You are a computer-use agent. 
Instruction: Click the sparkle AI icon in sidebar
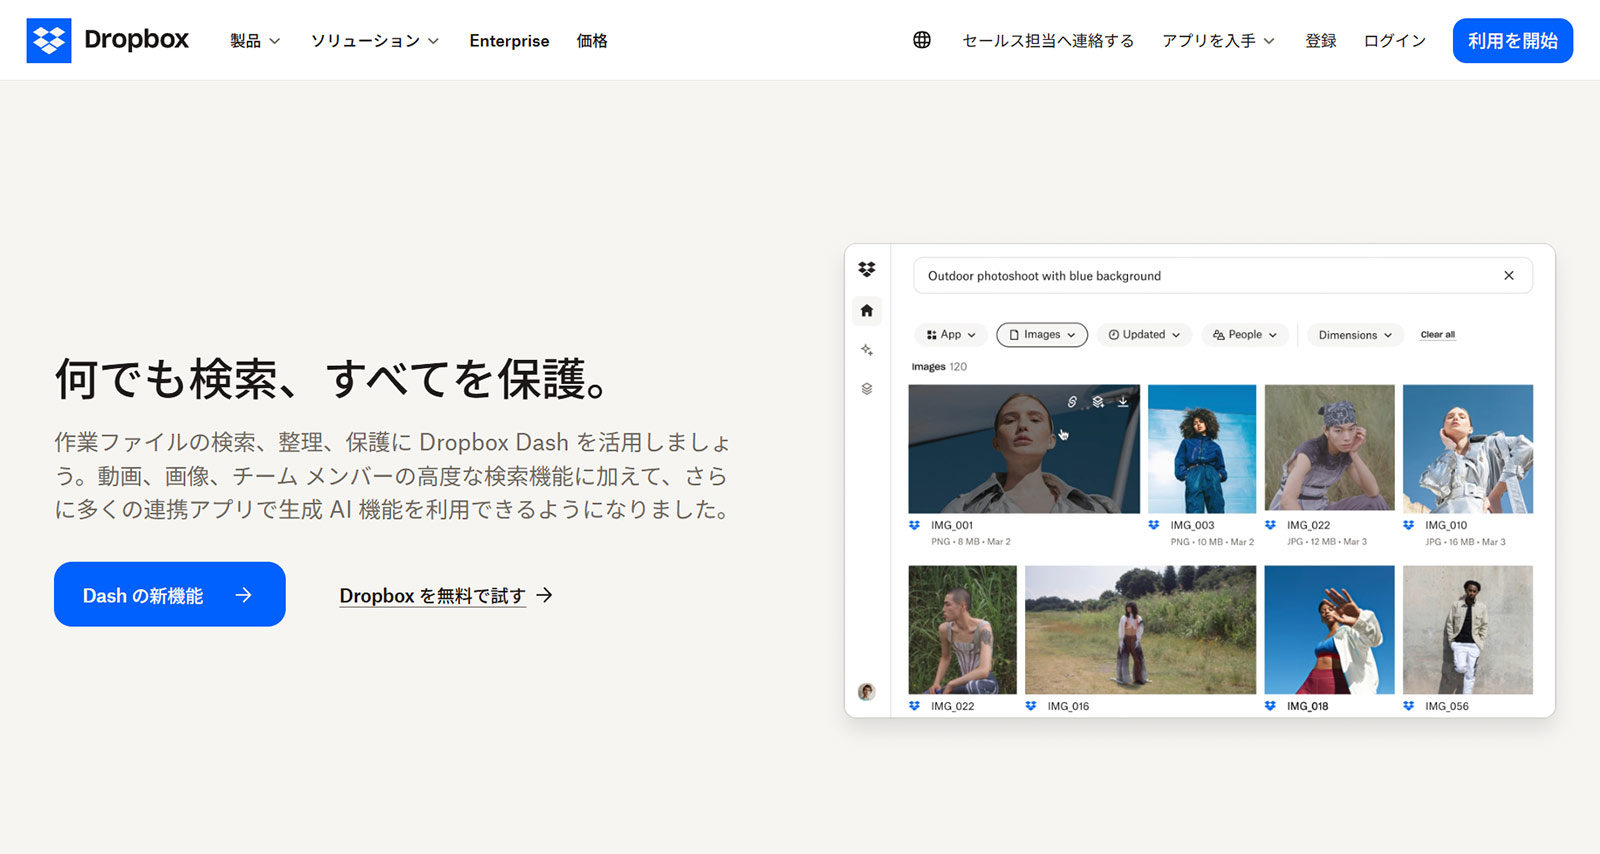tap(867, 350)
